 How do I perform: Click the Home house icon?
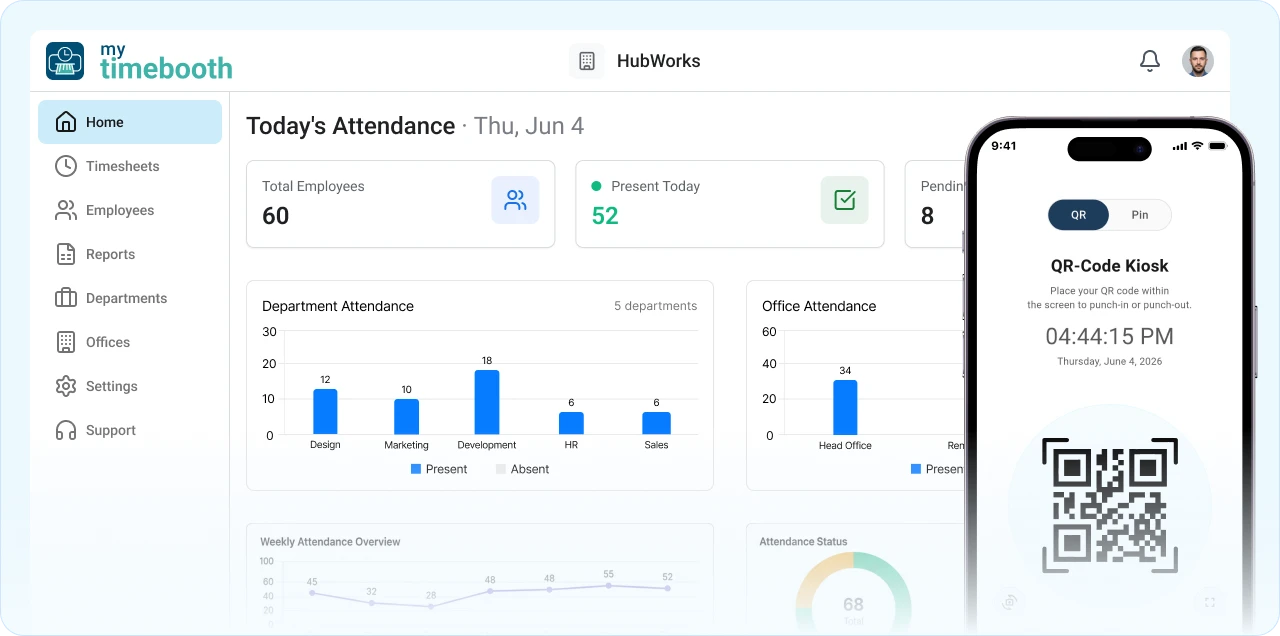[x=66, y=122]
